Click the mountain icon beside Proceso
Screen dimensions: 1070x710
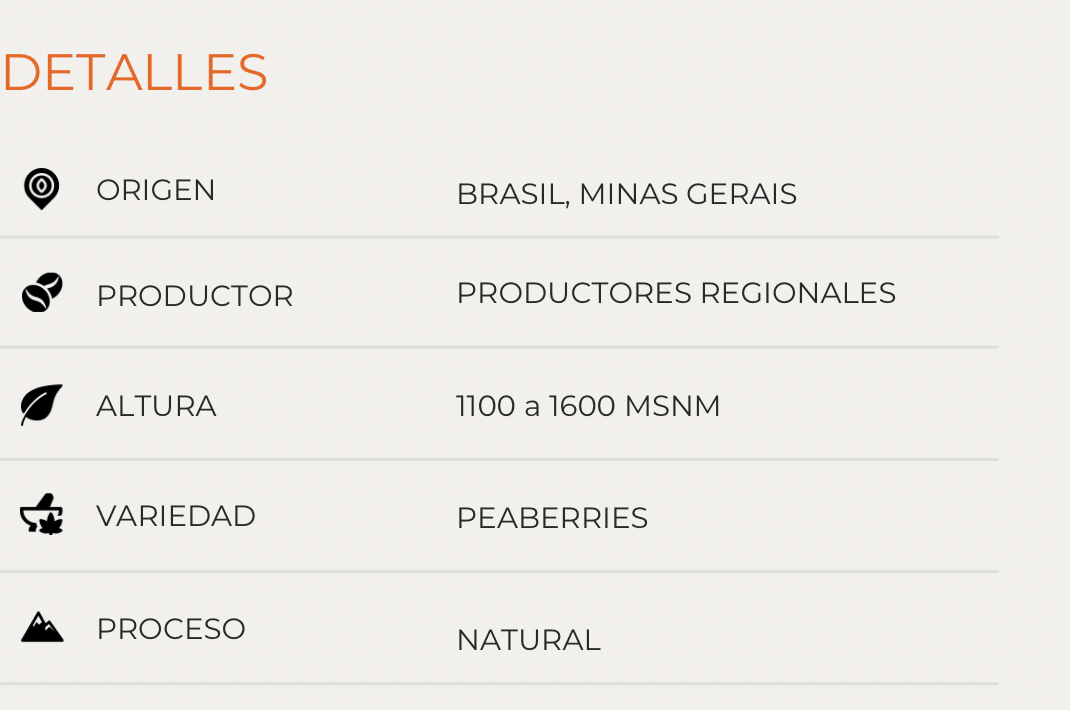point(42,628)
